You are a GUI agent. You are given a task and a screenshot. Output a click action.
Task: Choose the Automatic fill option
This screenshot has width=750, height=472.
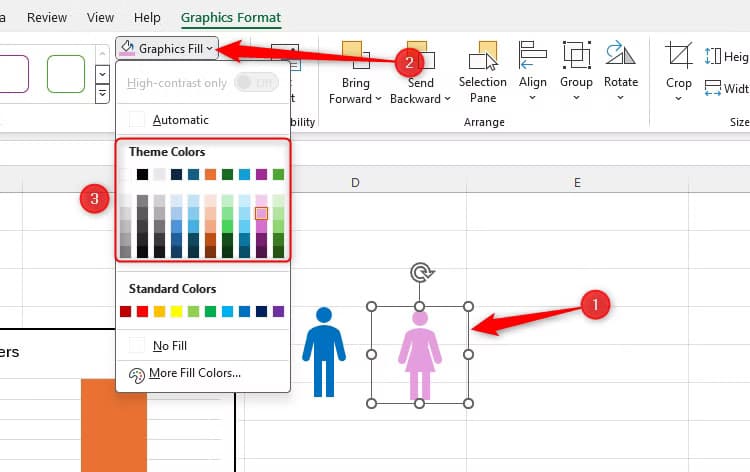(203, 120)
